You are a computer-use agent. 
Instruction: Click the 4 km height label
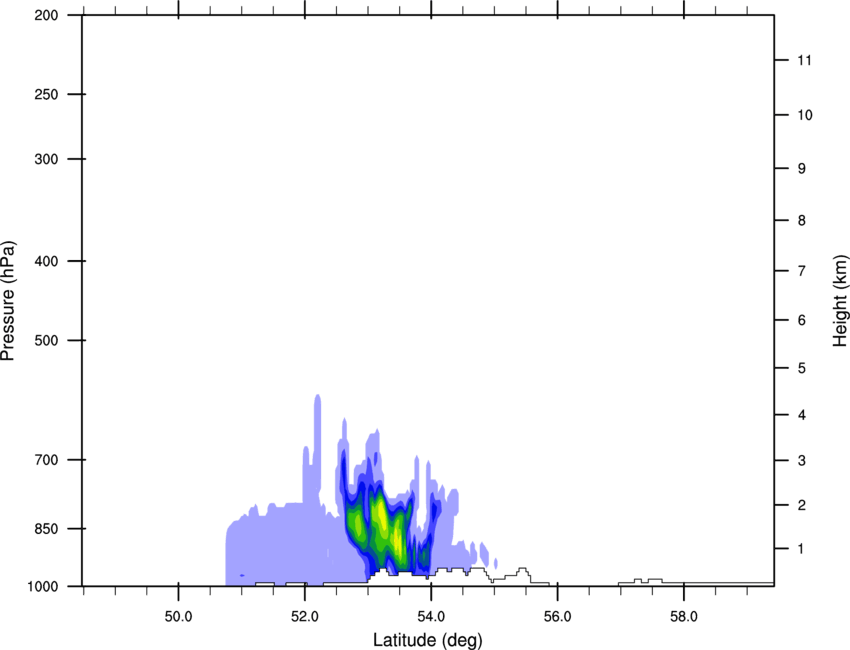(x=802, y=415)
